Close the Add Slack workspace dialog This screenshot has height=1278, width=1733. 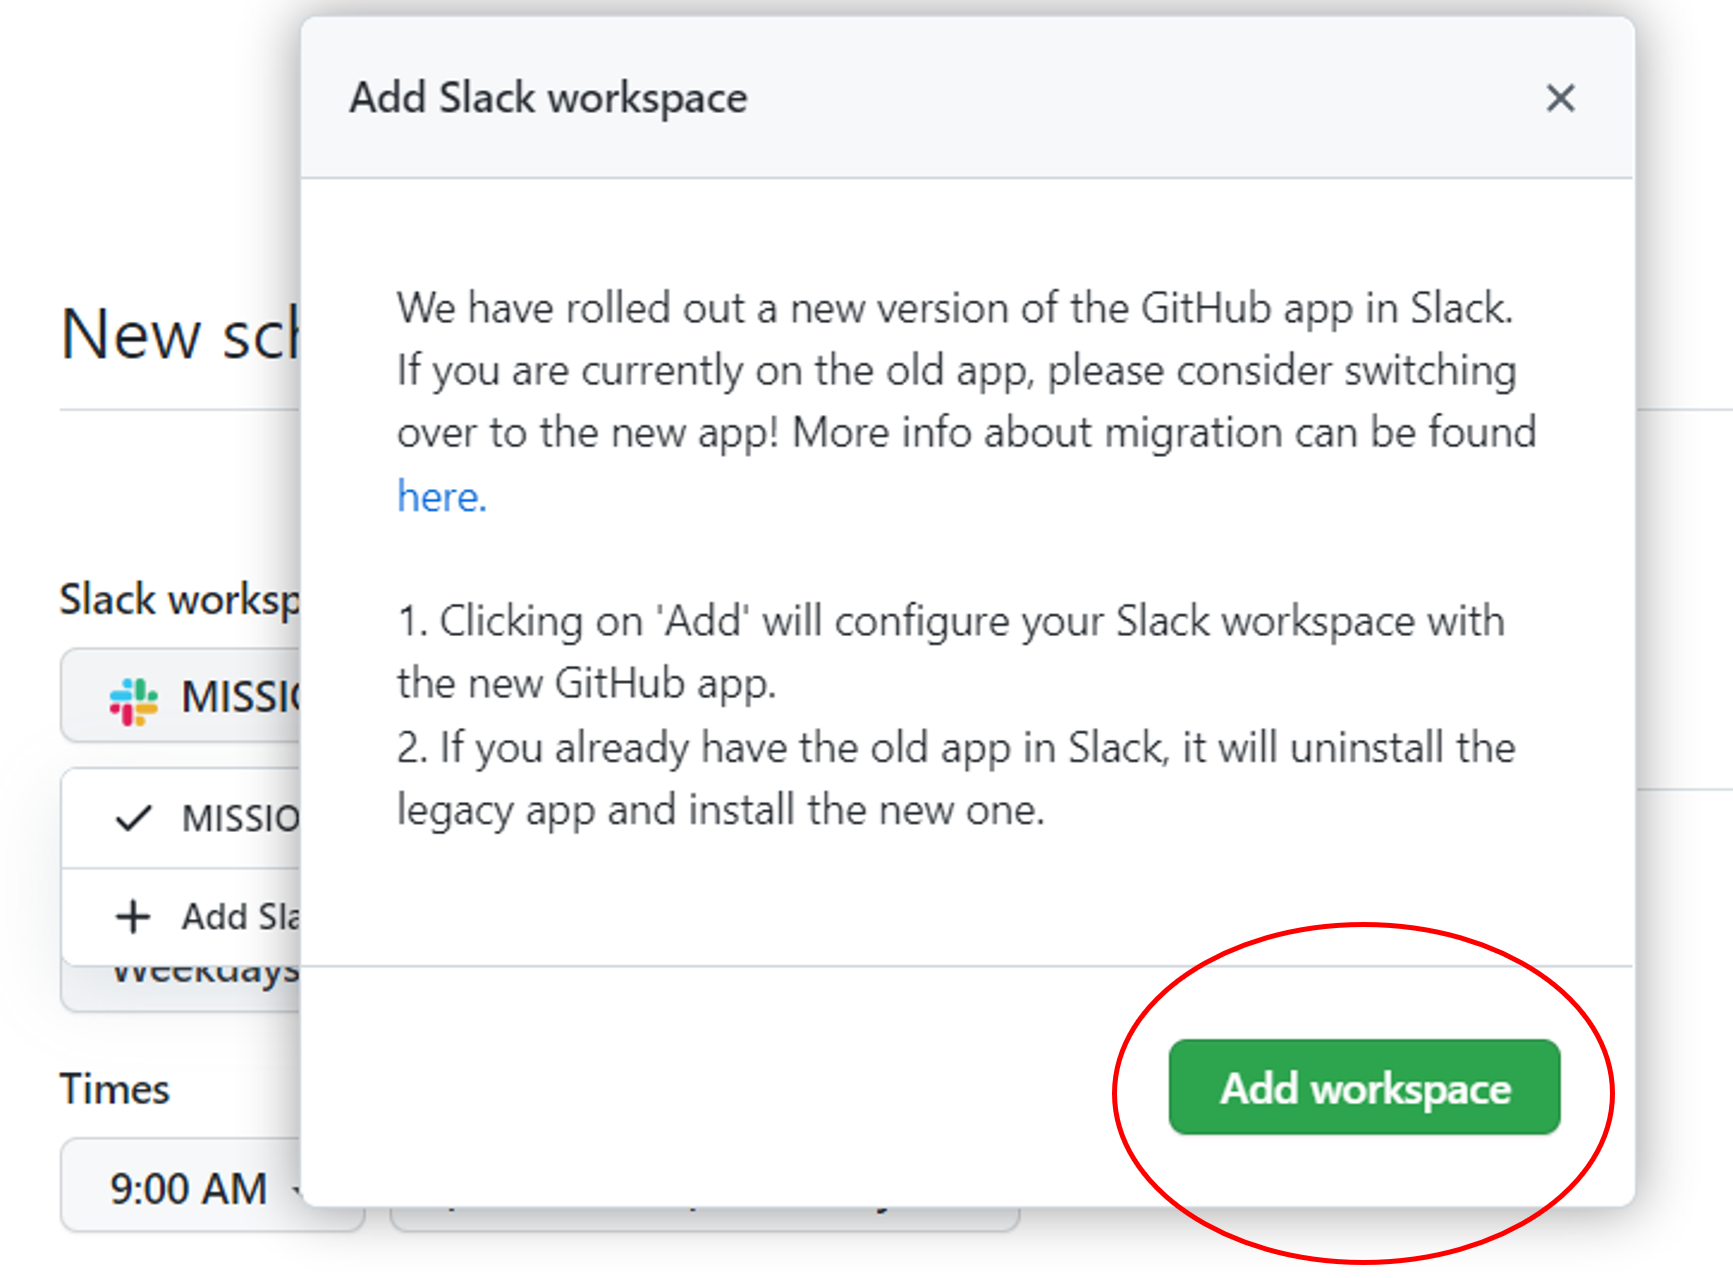[x=1560, y=98]
